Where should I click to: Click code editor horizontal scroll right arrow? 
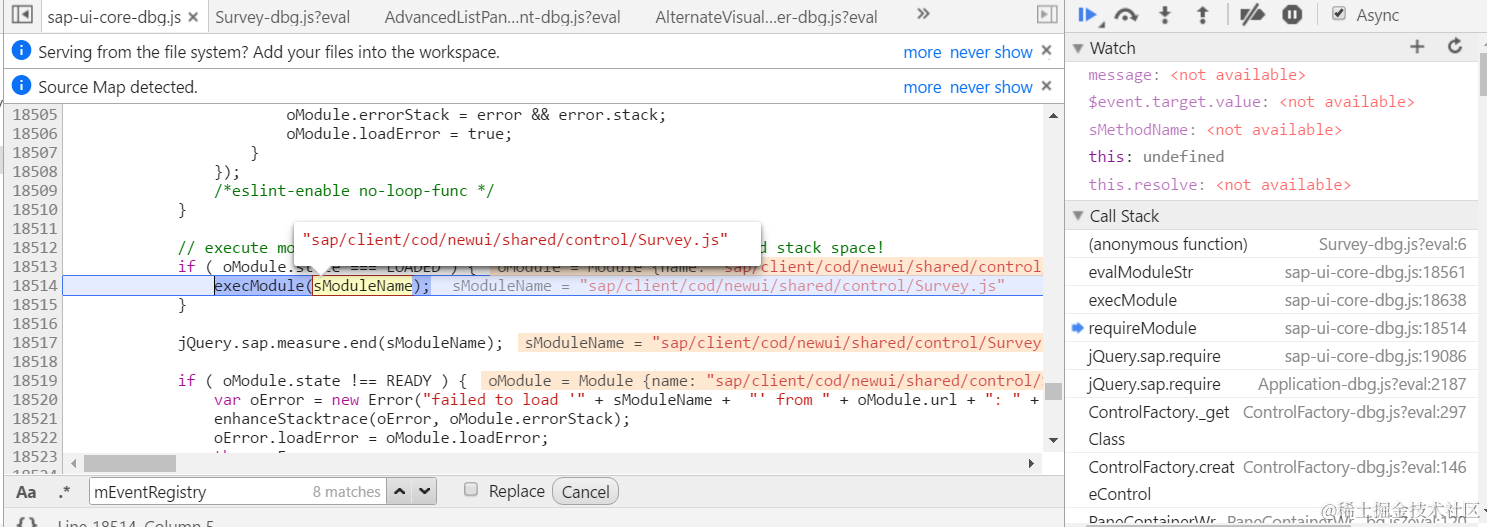click(x=1032, y=464)
